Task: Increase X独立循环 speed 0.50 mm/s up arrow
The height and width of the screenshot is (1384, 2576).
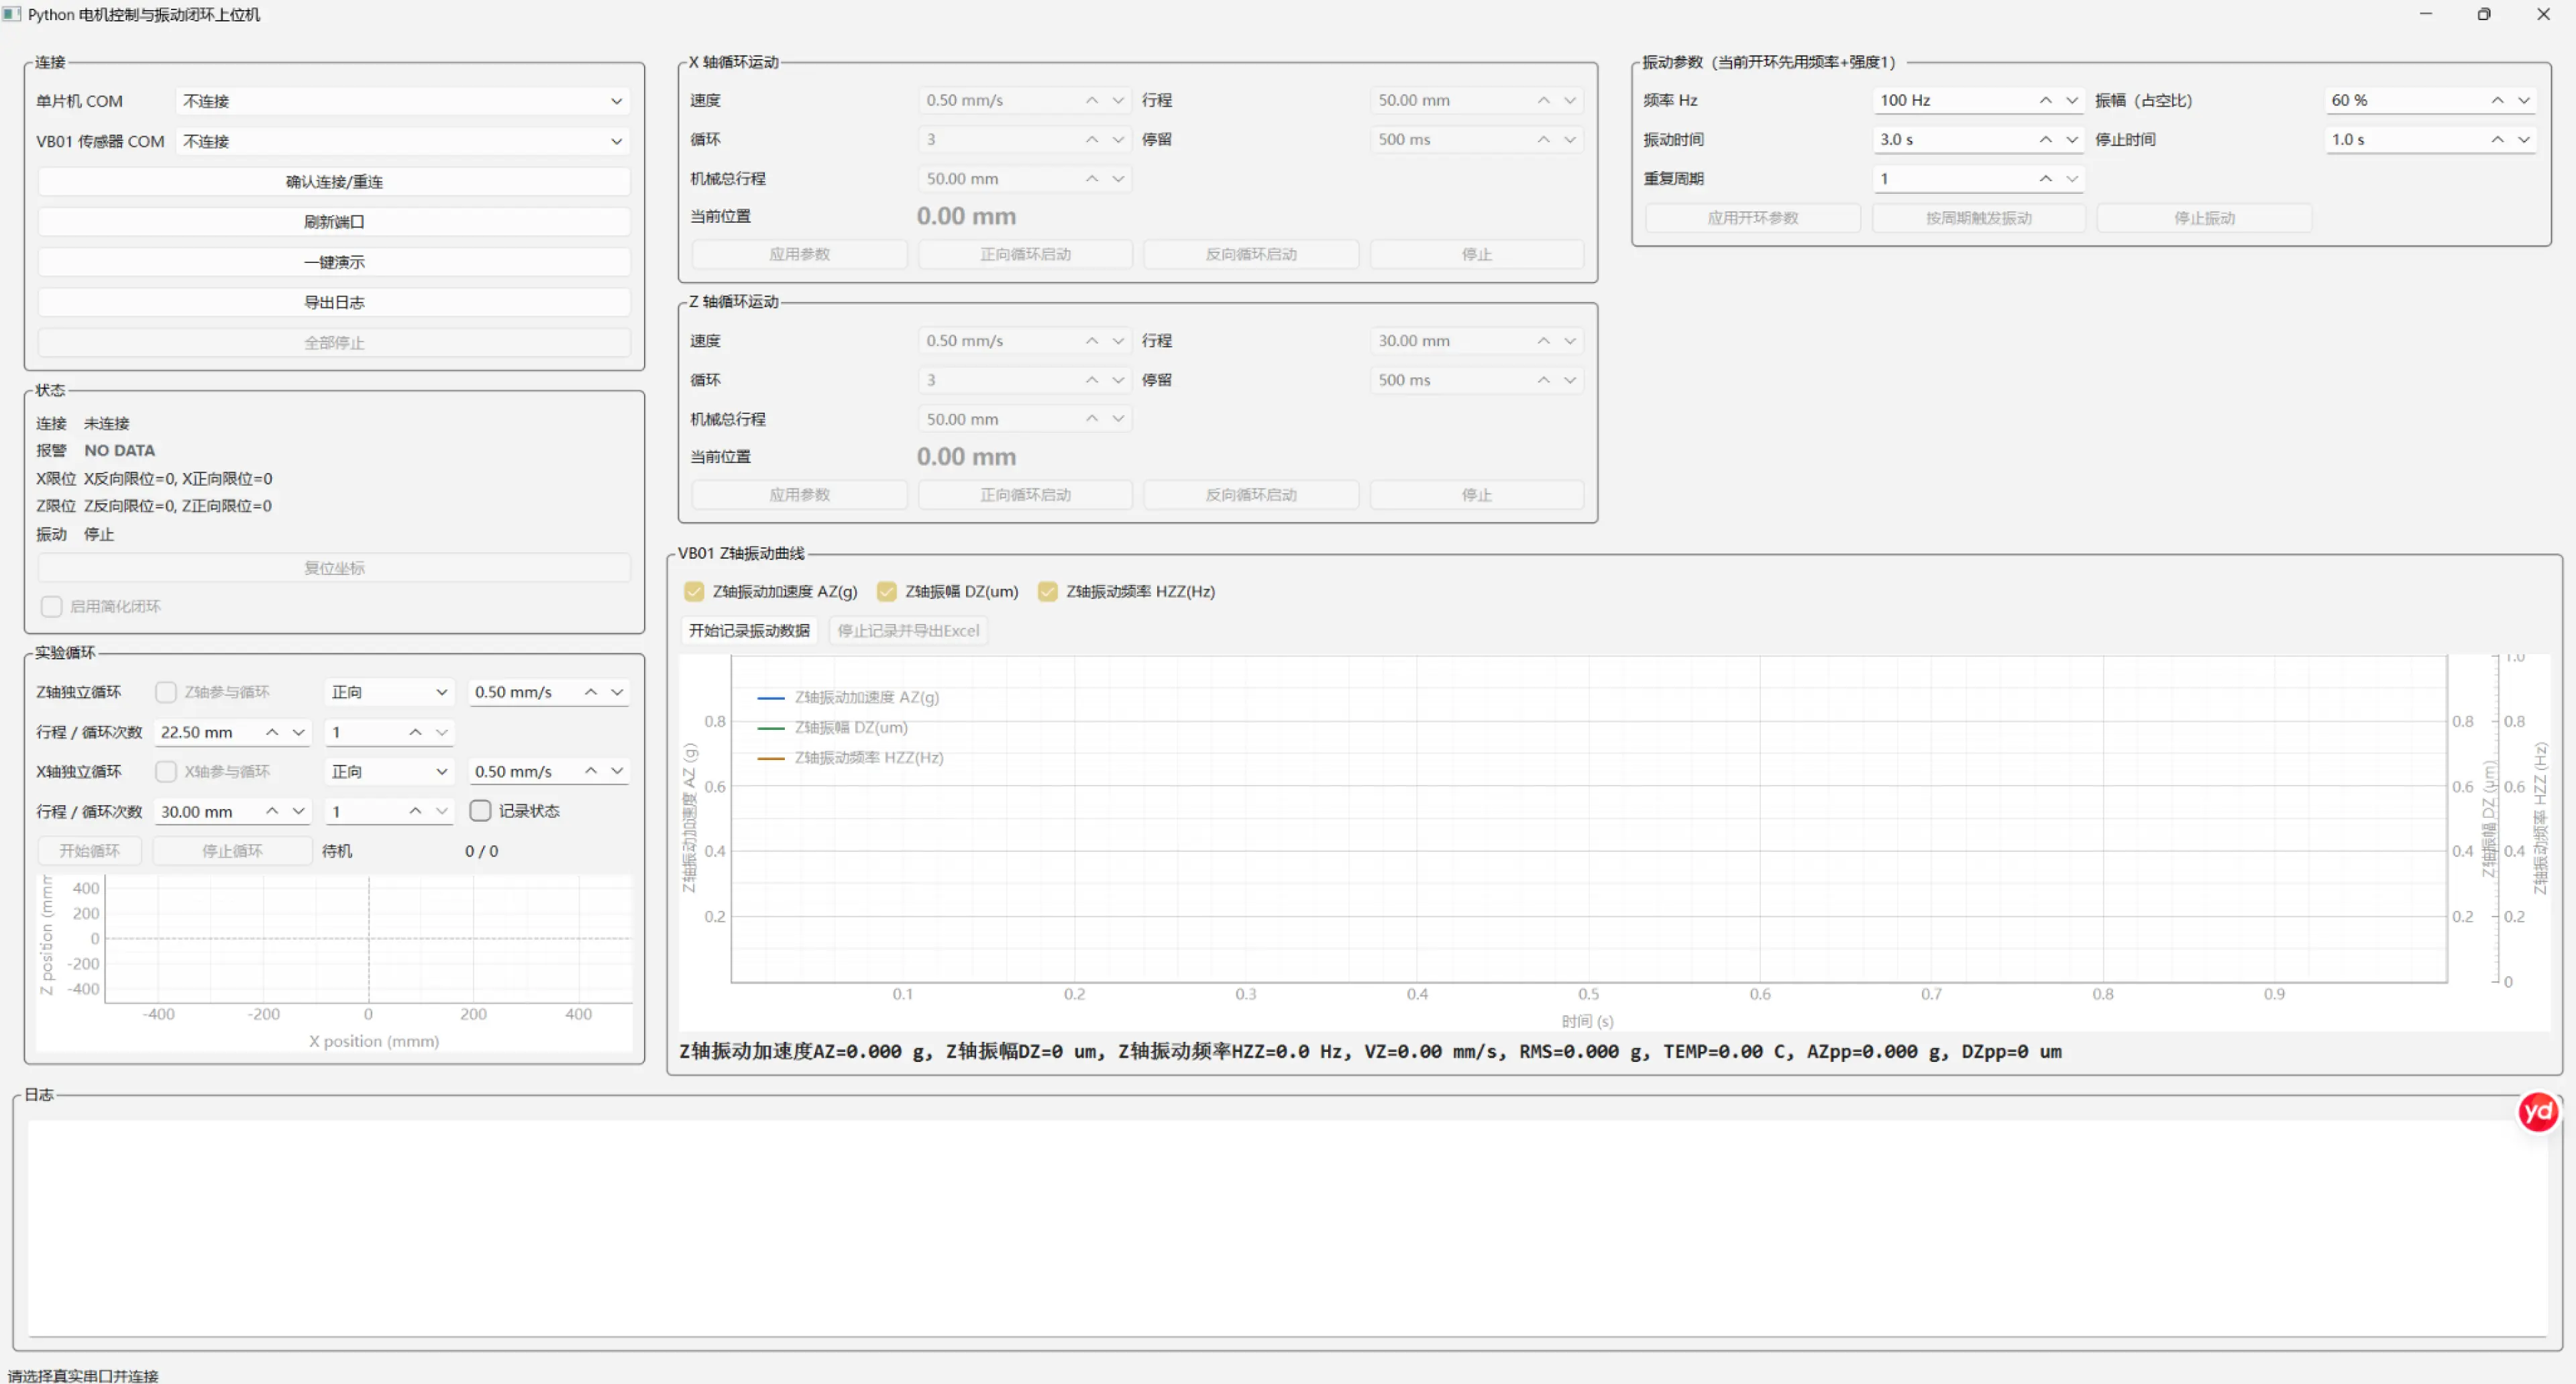Action: click(591, 771)
